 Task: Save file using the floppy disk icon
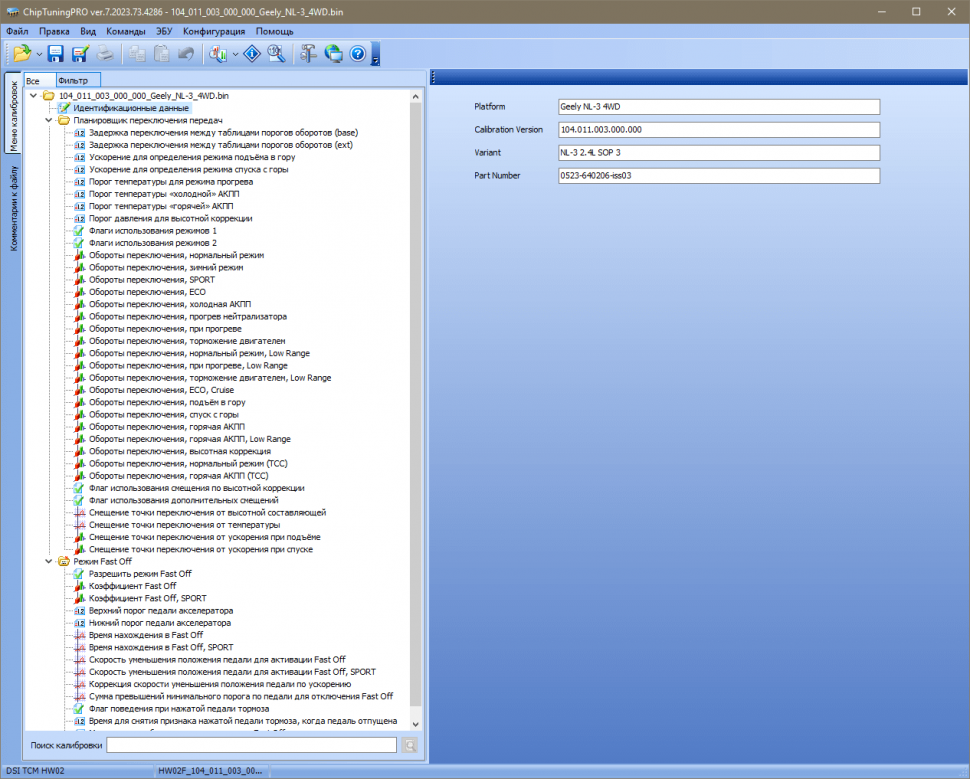point(56,53)
